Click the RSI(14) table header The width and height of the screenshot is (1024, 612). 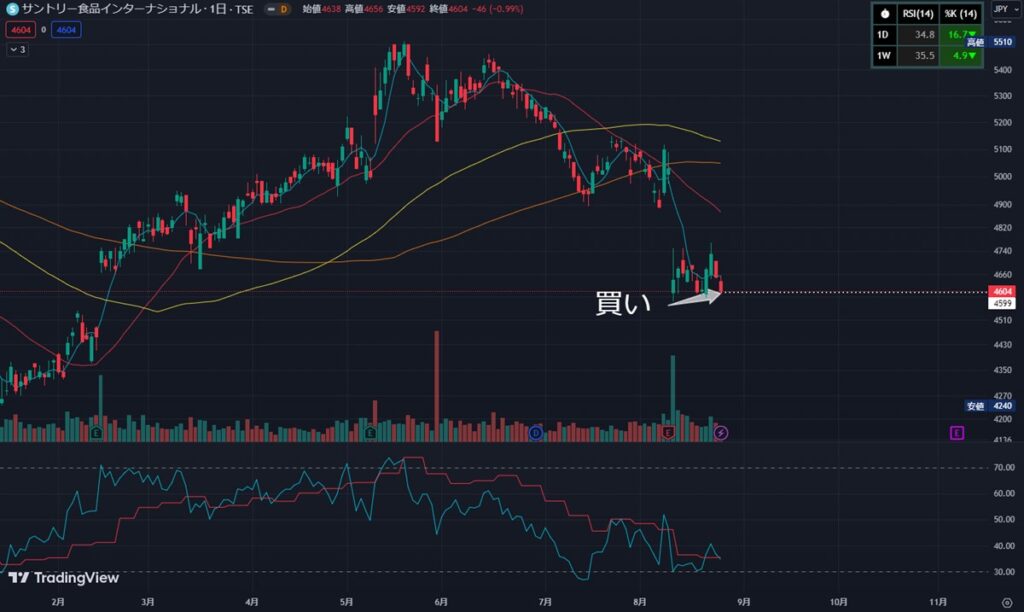click(918, 14)
